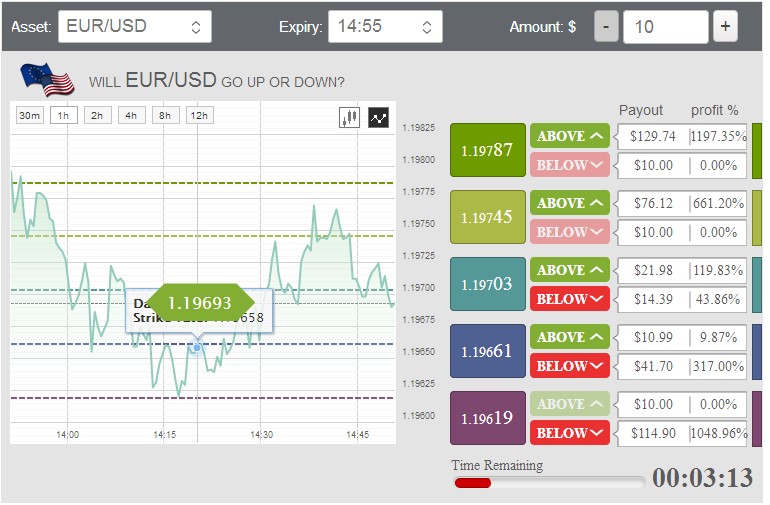Select the purple 1.19619 strike box

click(x=488, y=418)
